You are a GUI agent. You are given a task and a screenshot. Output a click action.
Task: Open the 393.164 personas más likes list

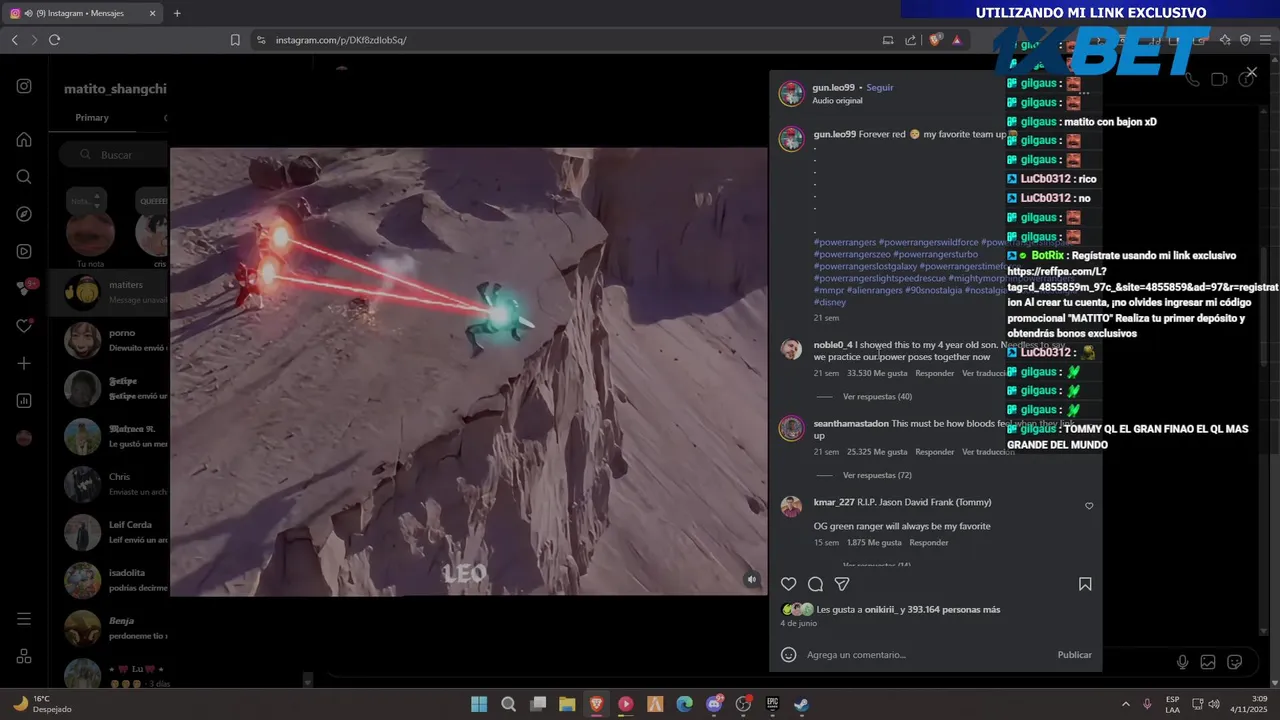(x=955, y=610)
